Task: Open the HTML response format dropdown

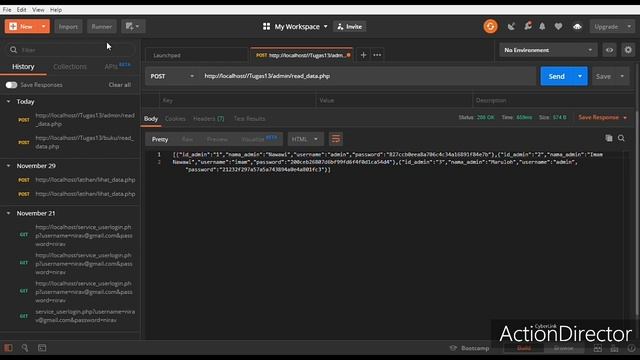Action: pyautogui.click(x=304, y=139)
